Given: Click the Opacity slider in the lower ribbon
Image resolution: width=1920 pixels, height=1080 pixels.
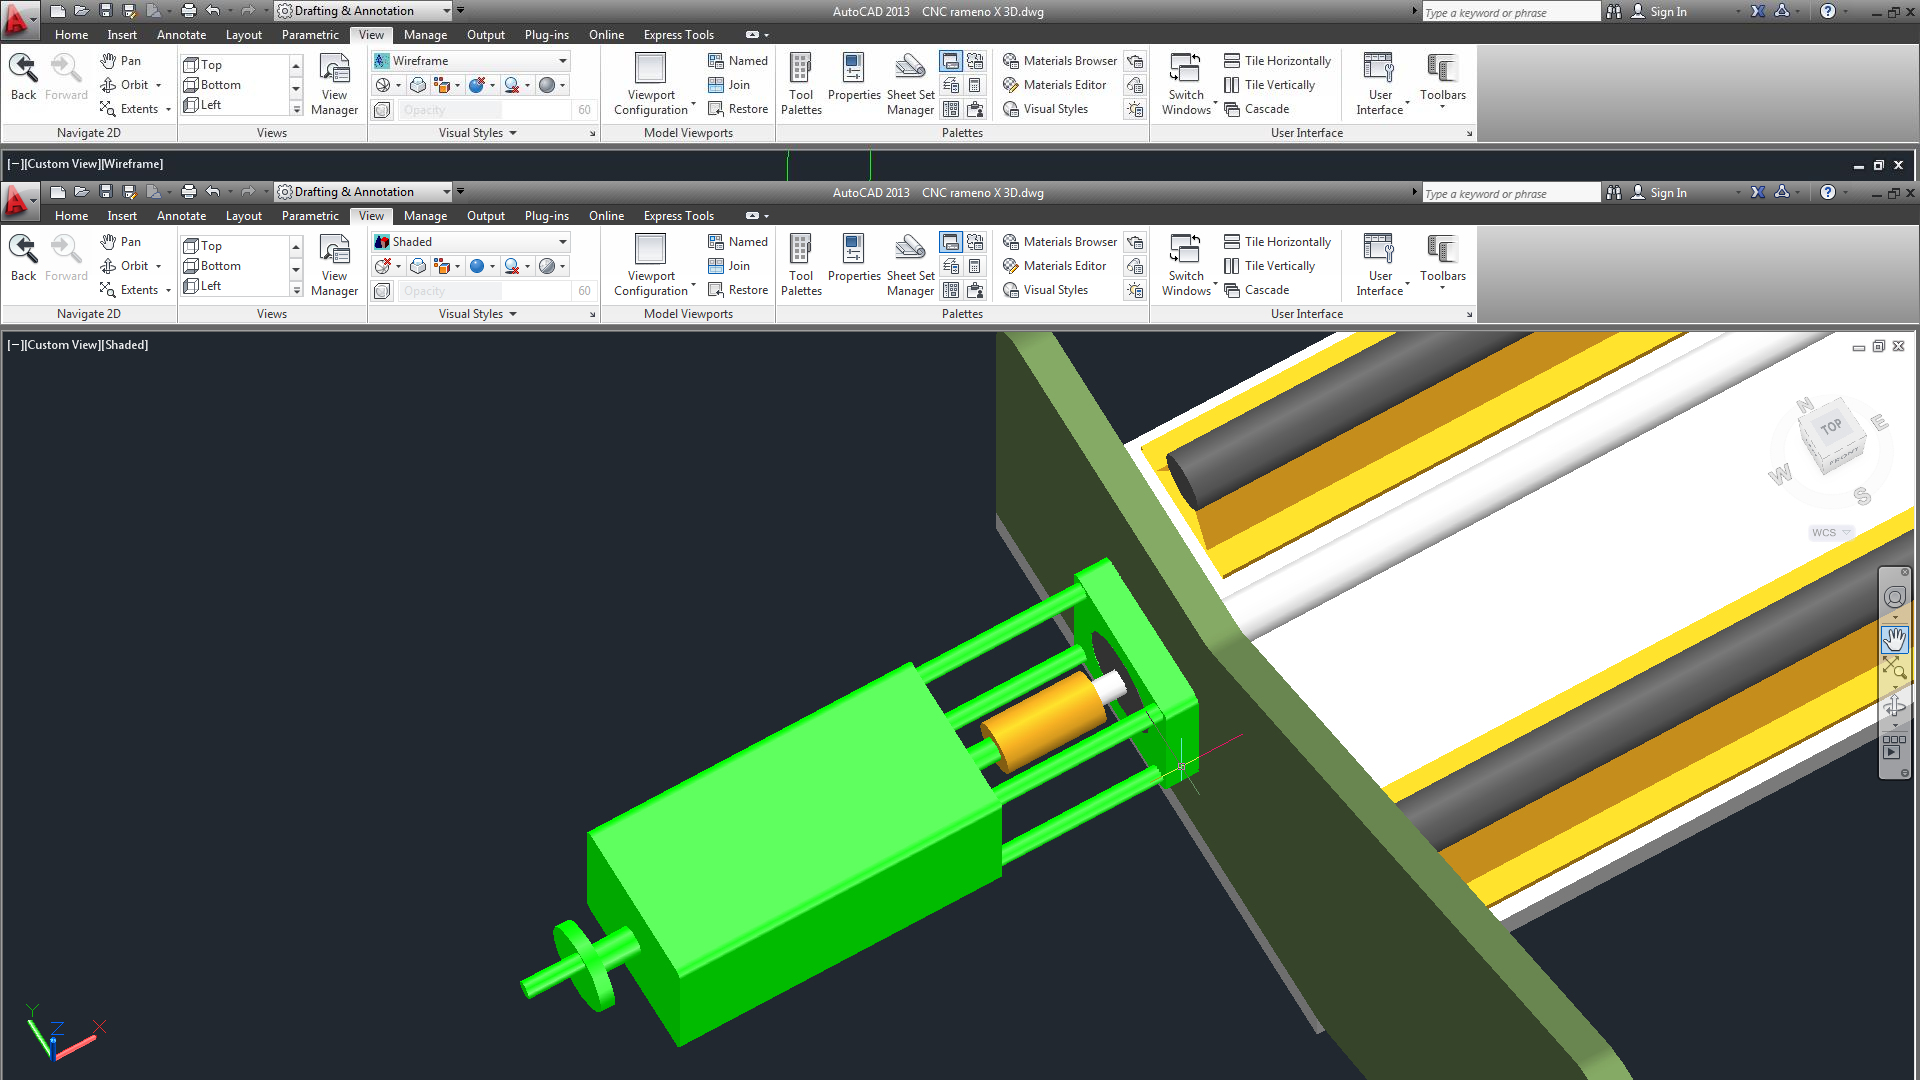Looking at the screenshot, I should pos(485,291).
